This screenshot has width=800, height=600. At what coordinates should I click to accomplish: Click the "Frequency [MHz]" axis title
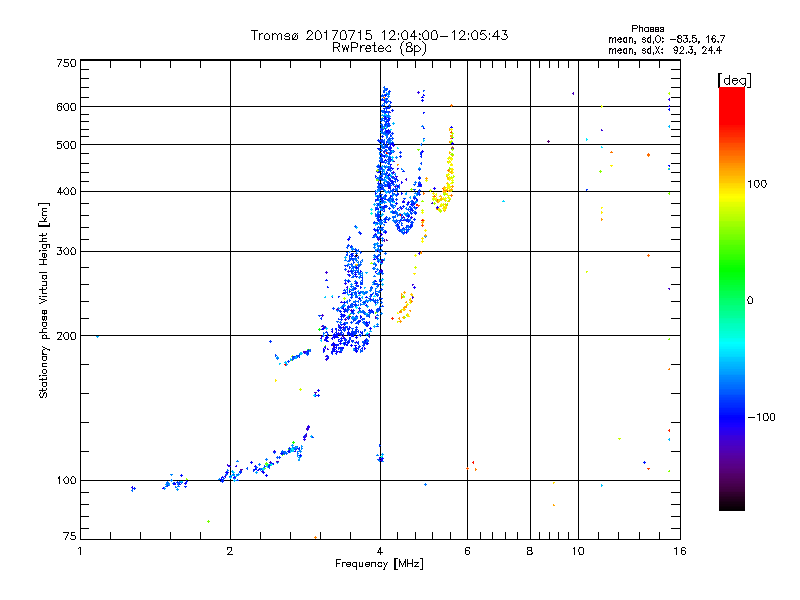pos(379,564)
